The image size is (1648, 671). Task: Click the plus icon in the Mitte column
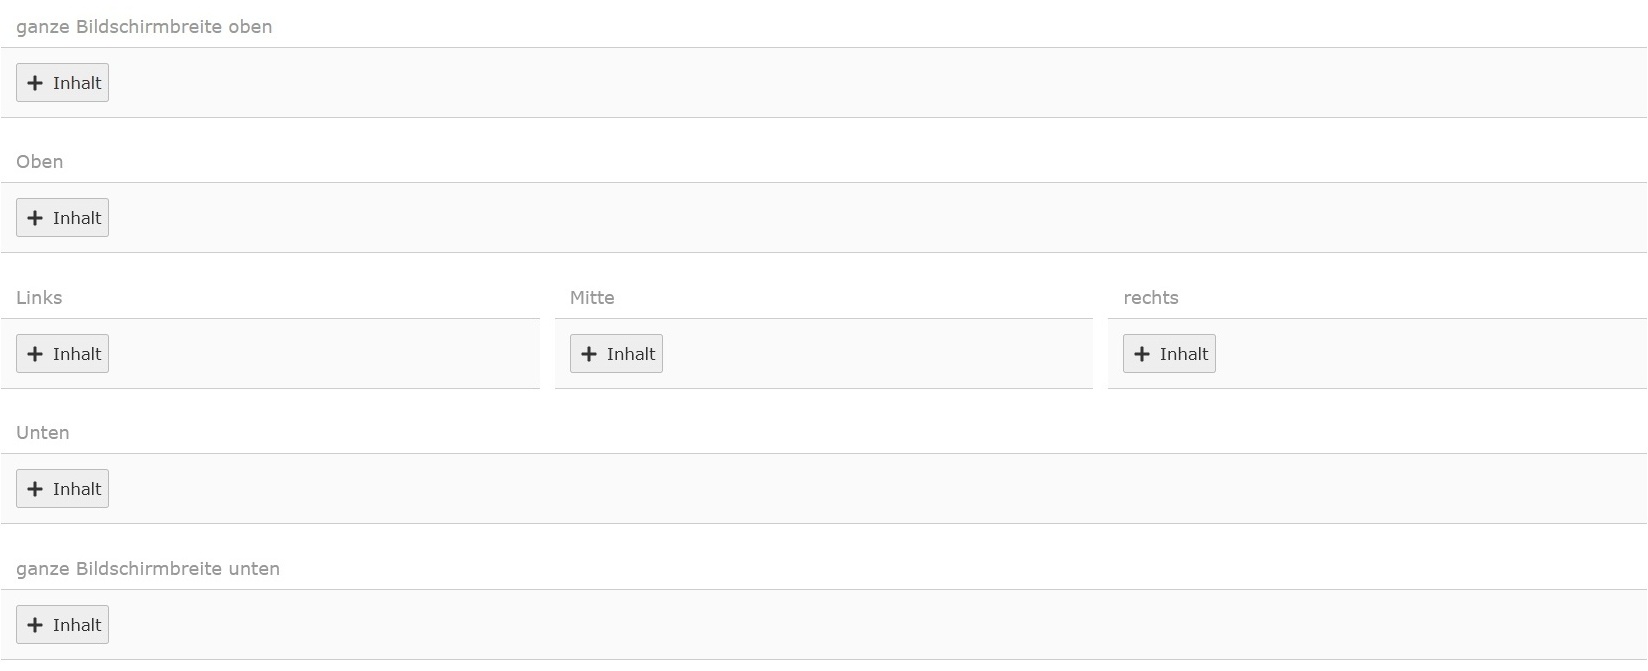click(589, 354)
